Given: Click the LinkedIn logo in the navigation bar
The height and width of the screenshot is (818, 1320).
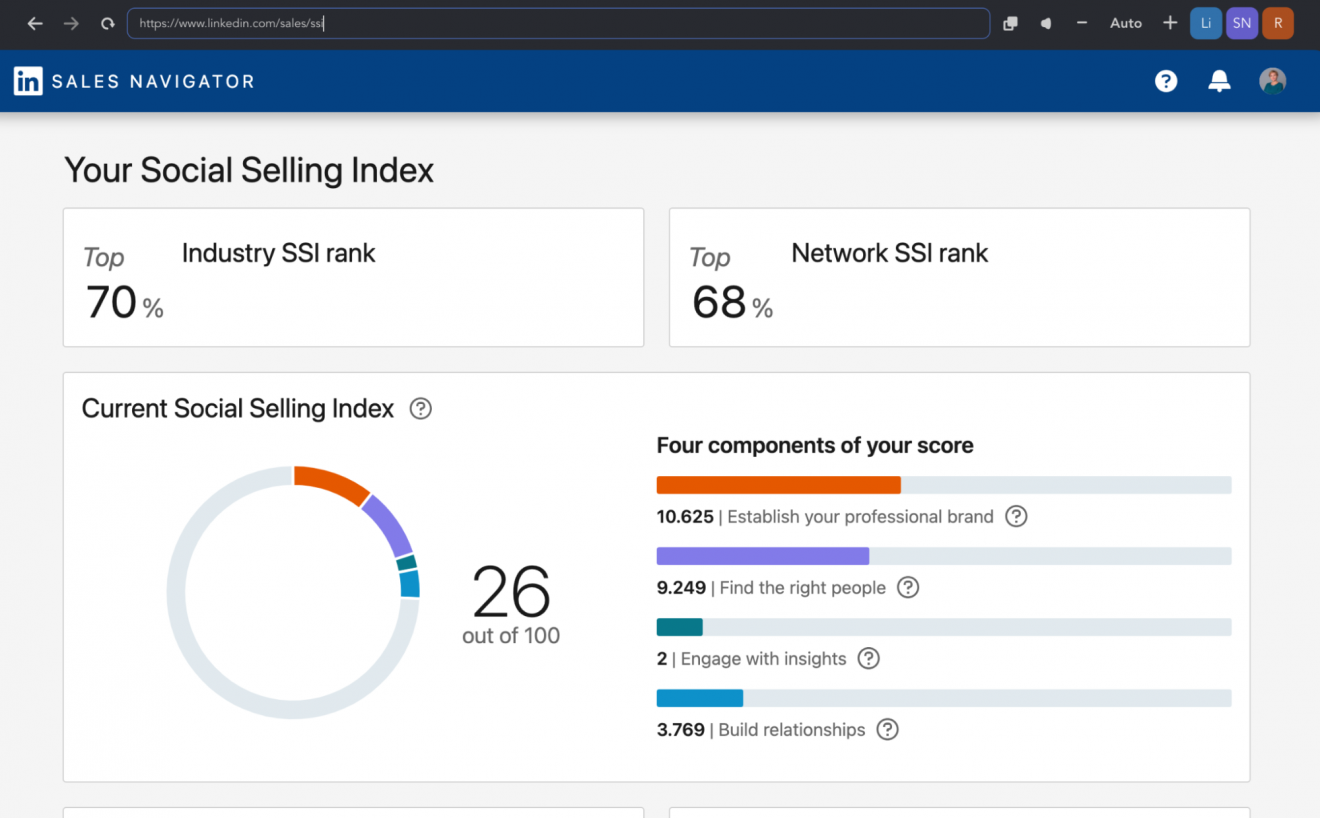Looking at the screenshot, I should pos(28,81).
